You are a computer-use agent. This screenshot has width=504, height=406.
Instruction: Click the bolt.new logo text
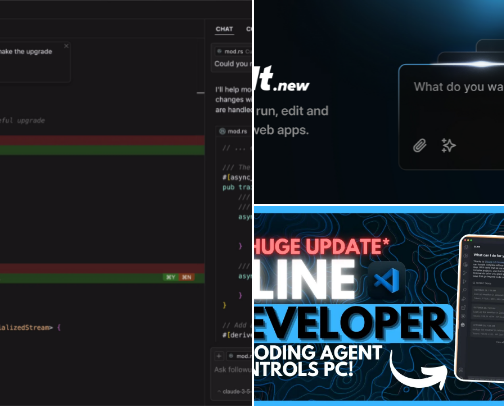pyautogui.click(x=282, y=79)
